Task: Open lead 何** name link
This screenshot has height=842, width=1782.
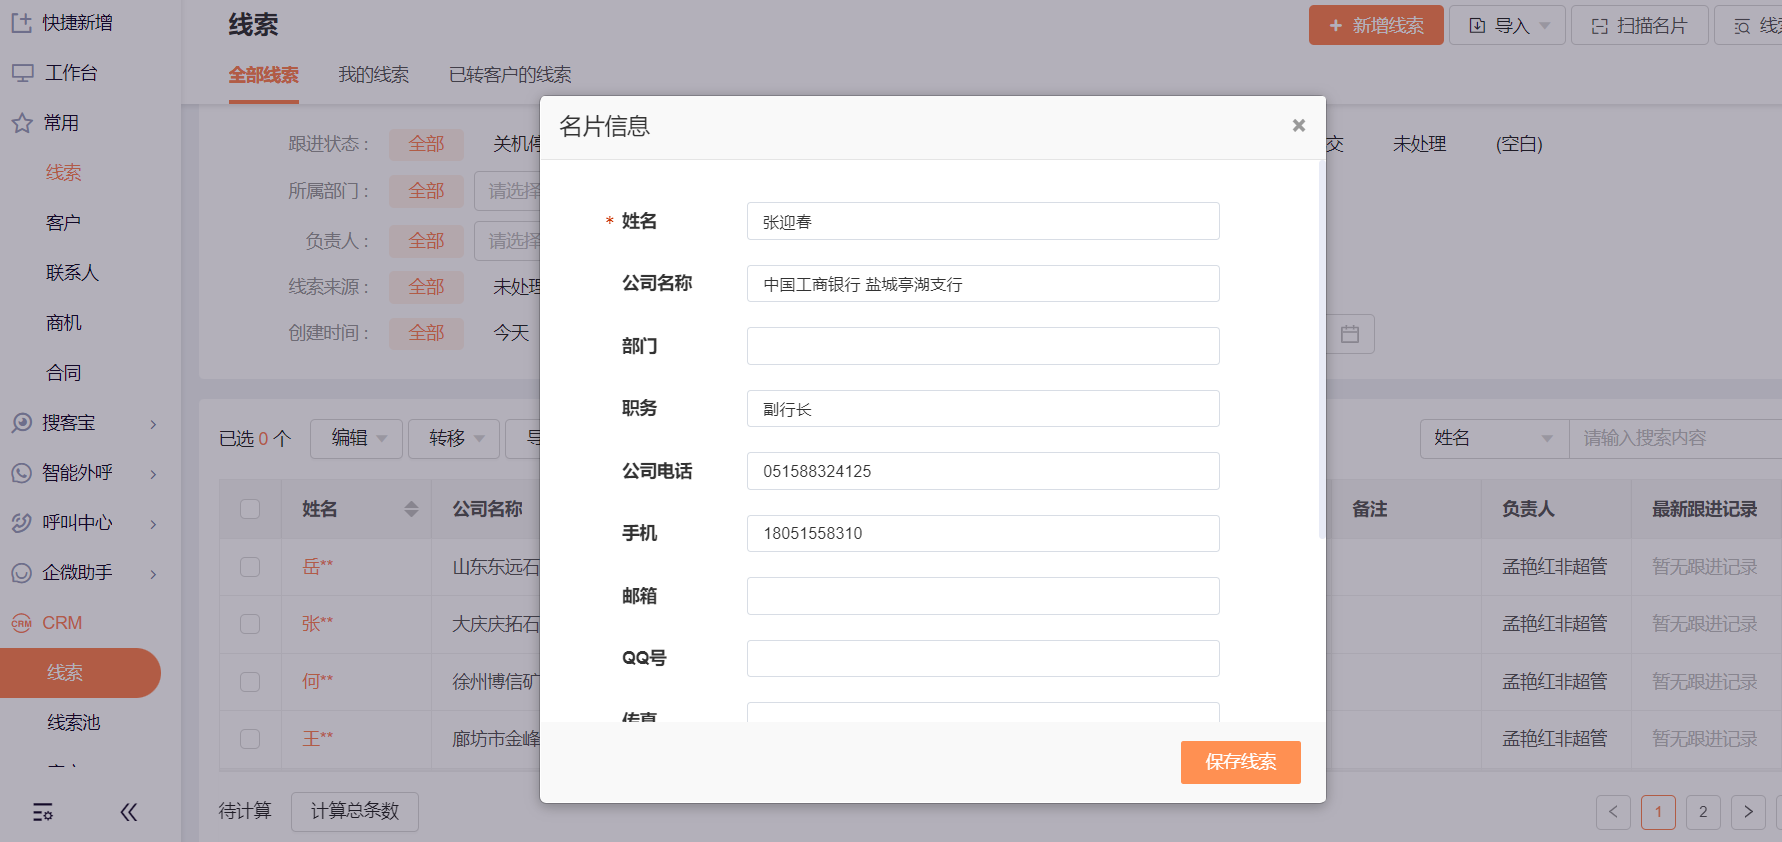Action: [x=318, y=682]
